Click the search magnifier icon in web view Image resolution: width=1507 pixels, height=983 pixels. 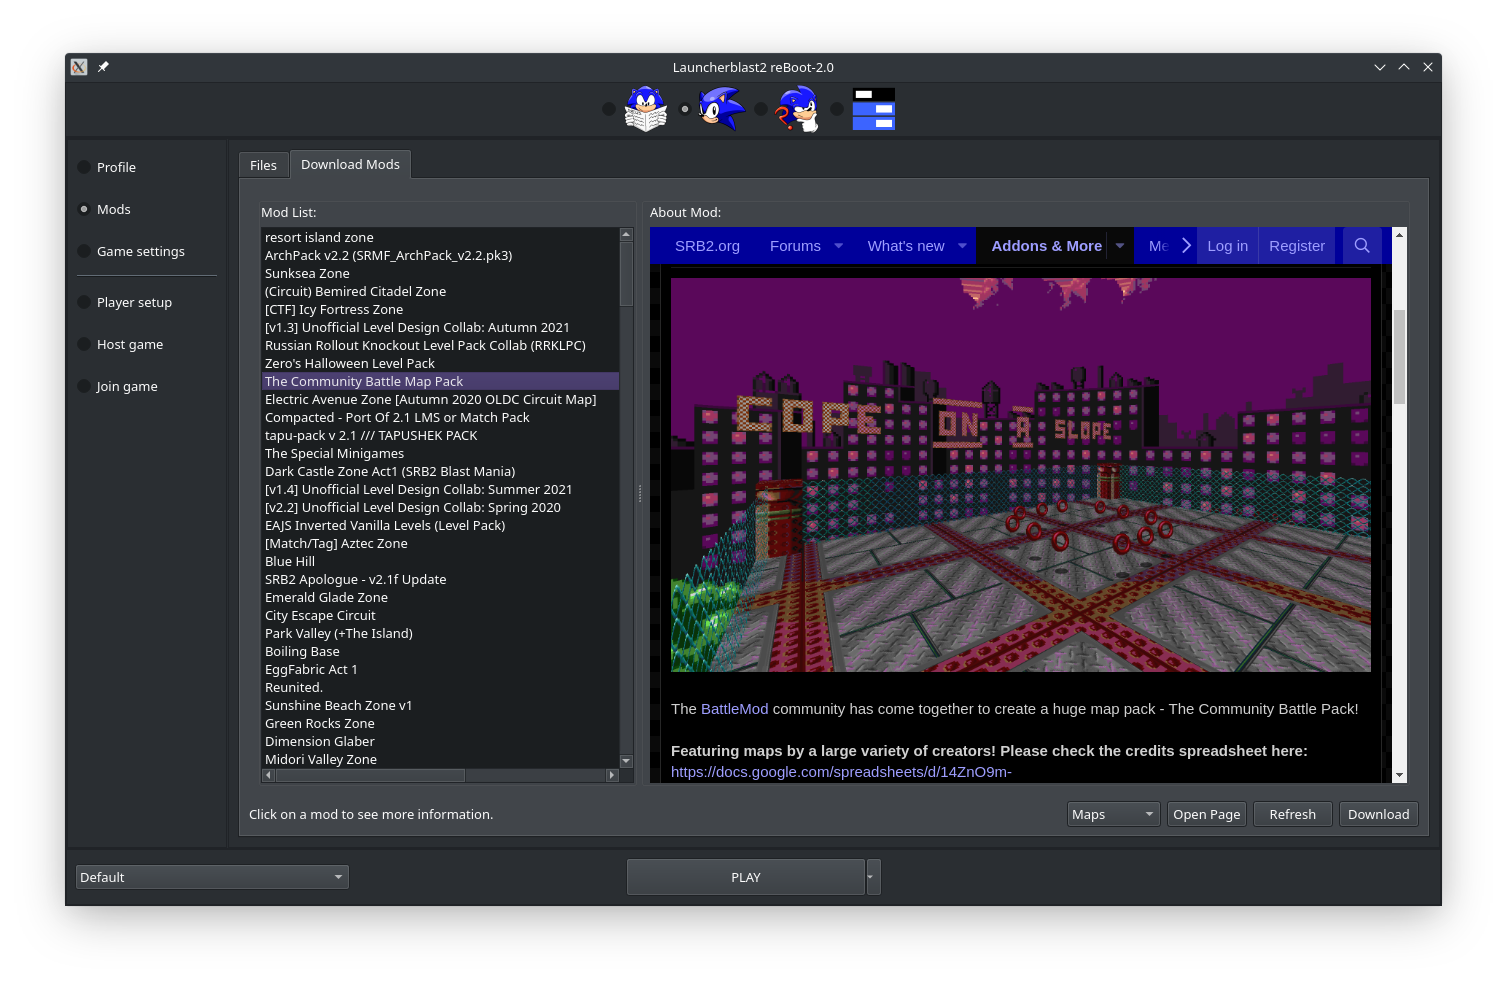click(1362, 245)
